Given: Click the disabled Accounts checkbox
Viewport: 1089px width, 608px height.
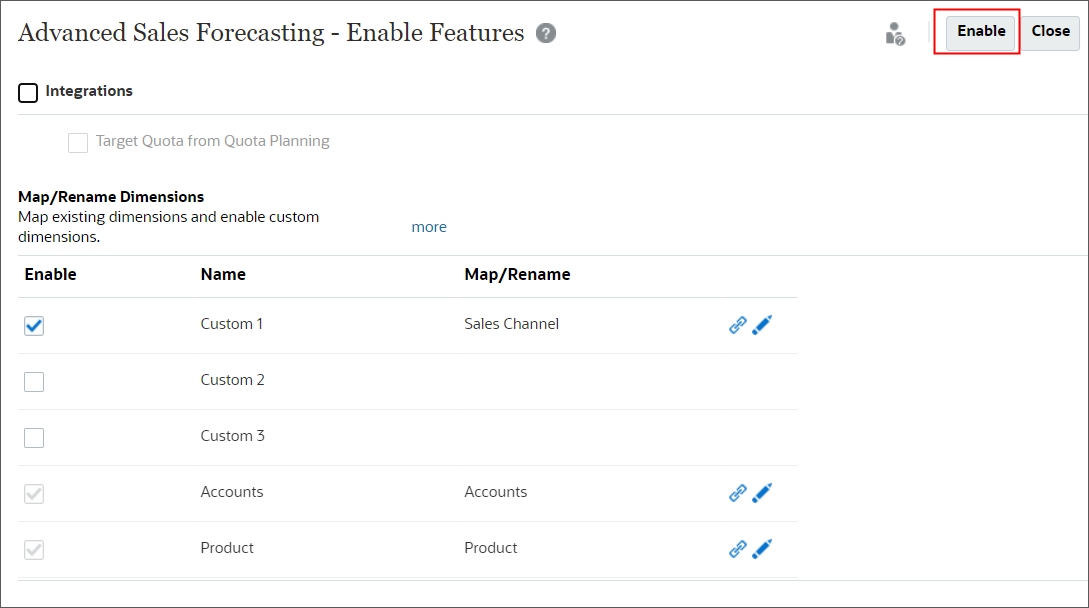Looking at the screenshot, I should click(x=34, y=493).
